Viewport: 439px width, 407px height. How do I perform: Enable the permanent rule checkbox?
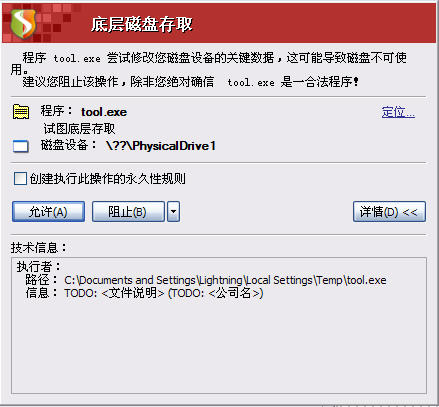tap(20, 178)
